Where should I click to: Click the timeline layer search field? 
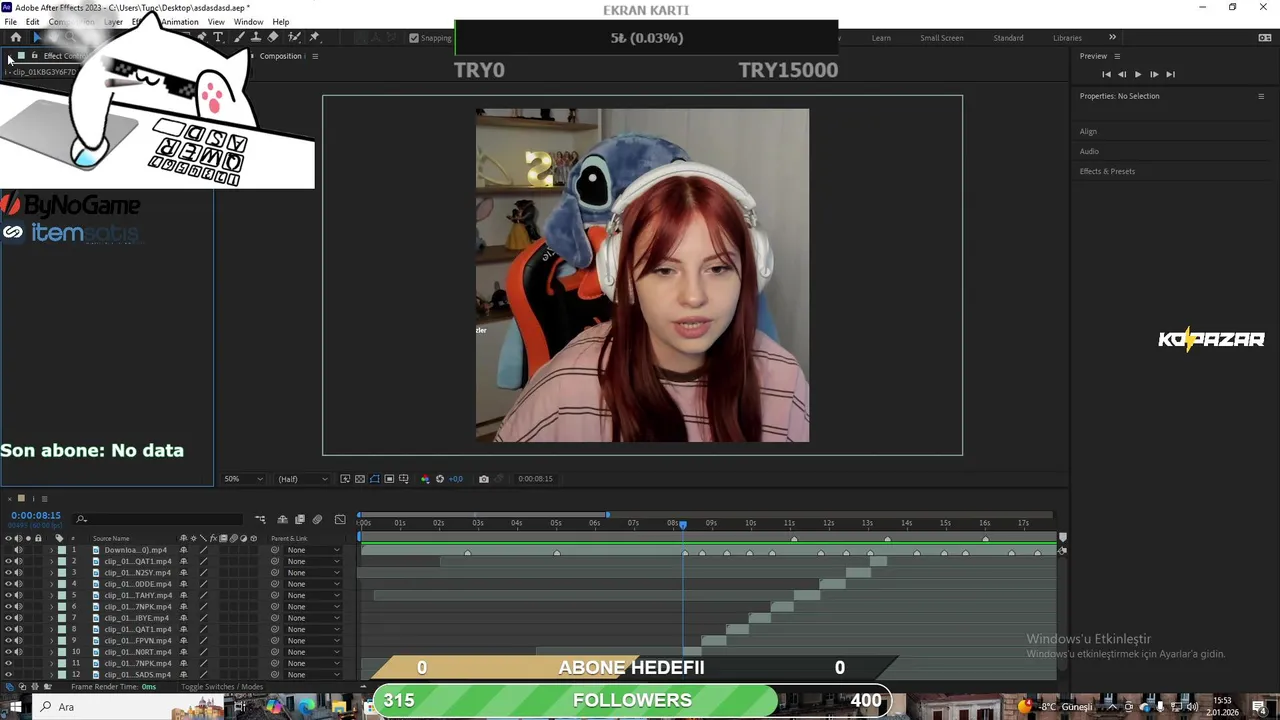click(x=160, y=519)
